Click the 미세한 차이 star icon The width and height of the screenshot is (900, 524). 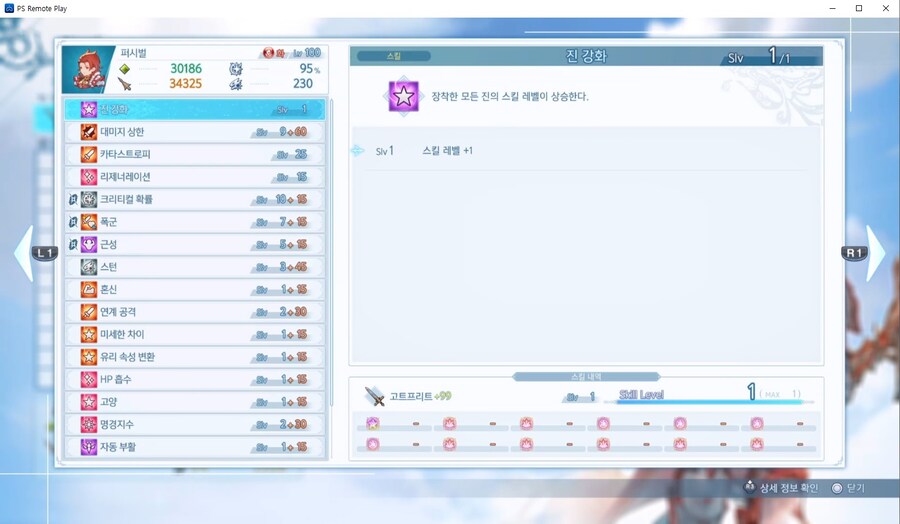88,334
